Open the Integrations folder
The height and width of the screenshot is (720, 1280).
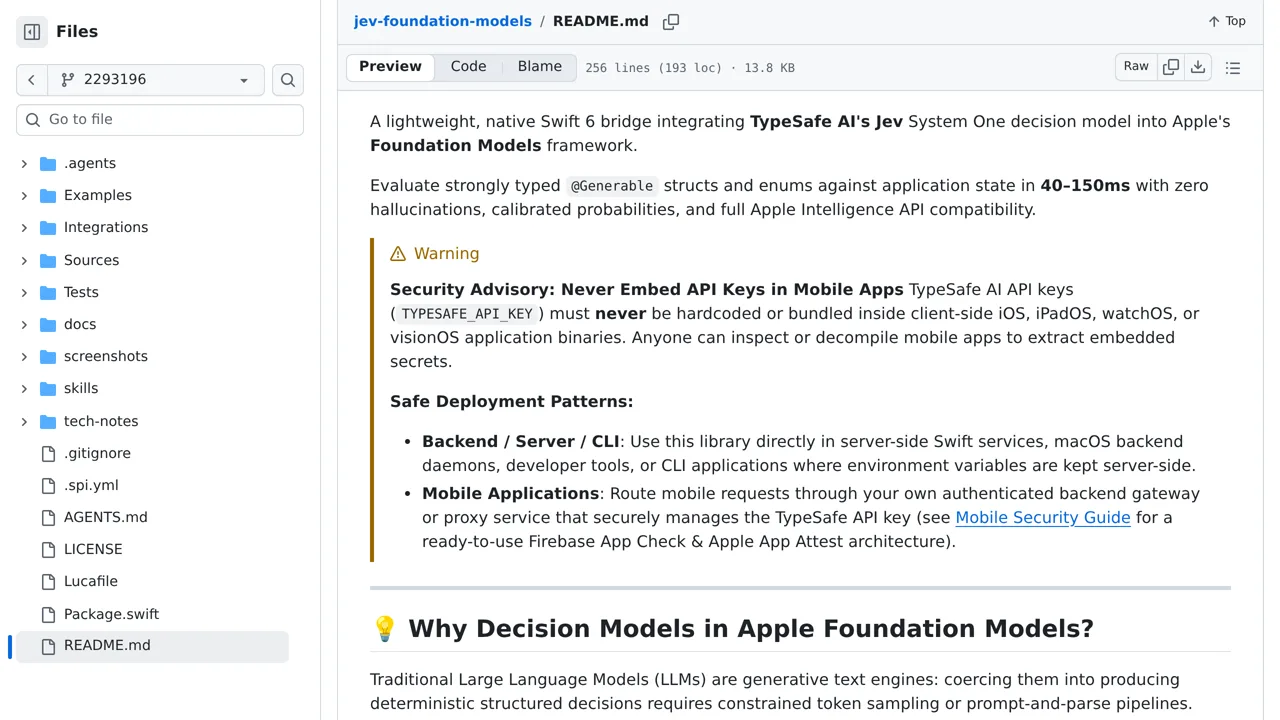click(x=106, y=228)
